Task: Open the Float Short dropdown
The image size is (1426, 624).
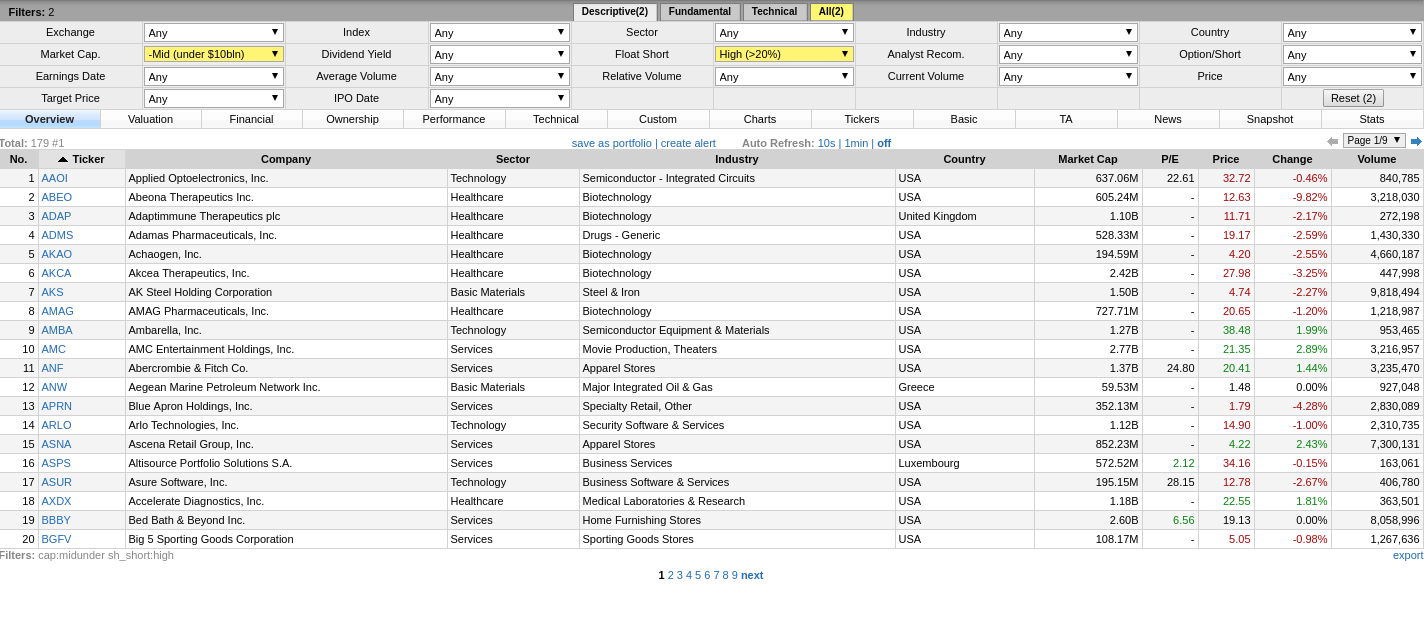Action: click(x=784, y=54)
